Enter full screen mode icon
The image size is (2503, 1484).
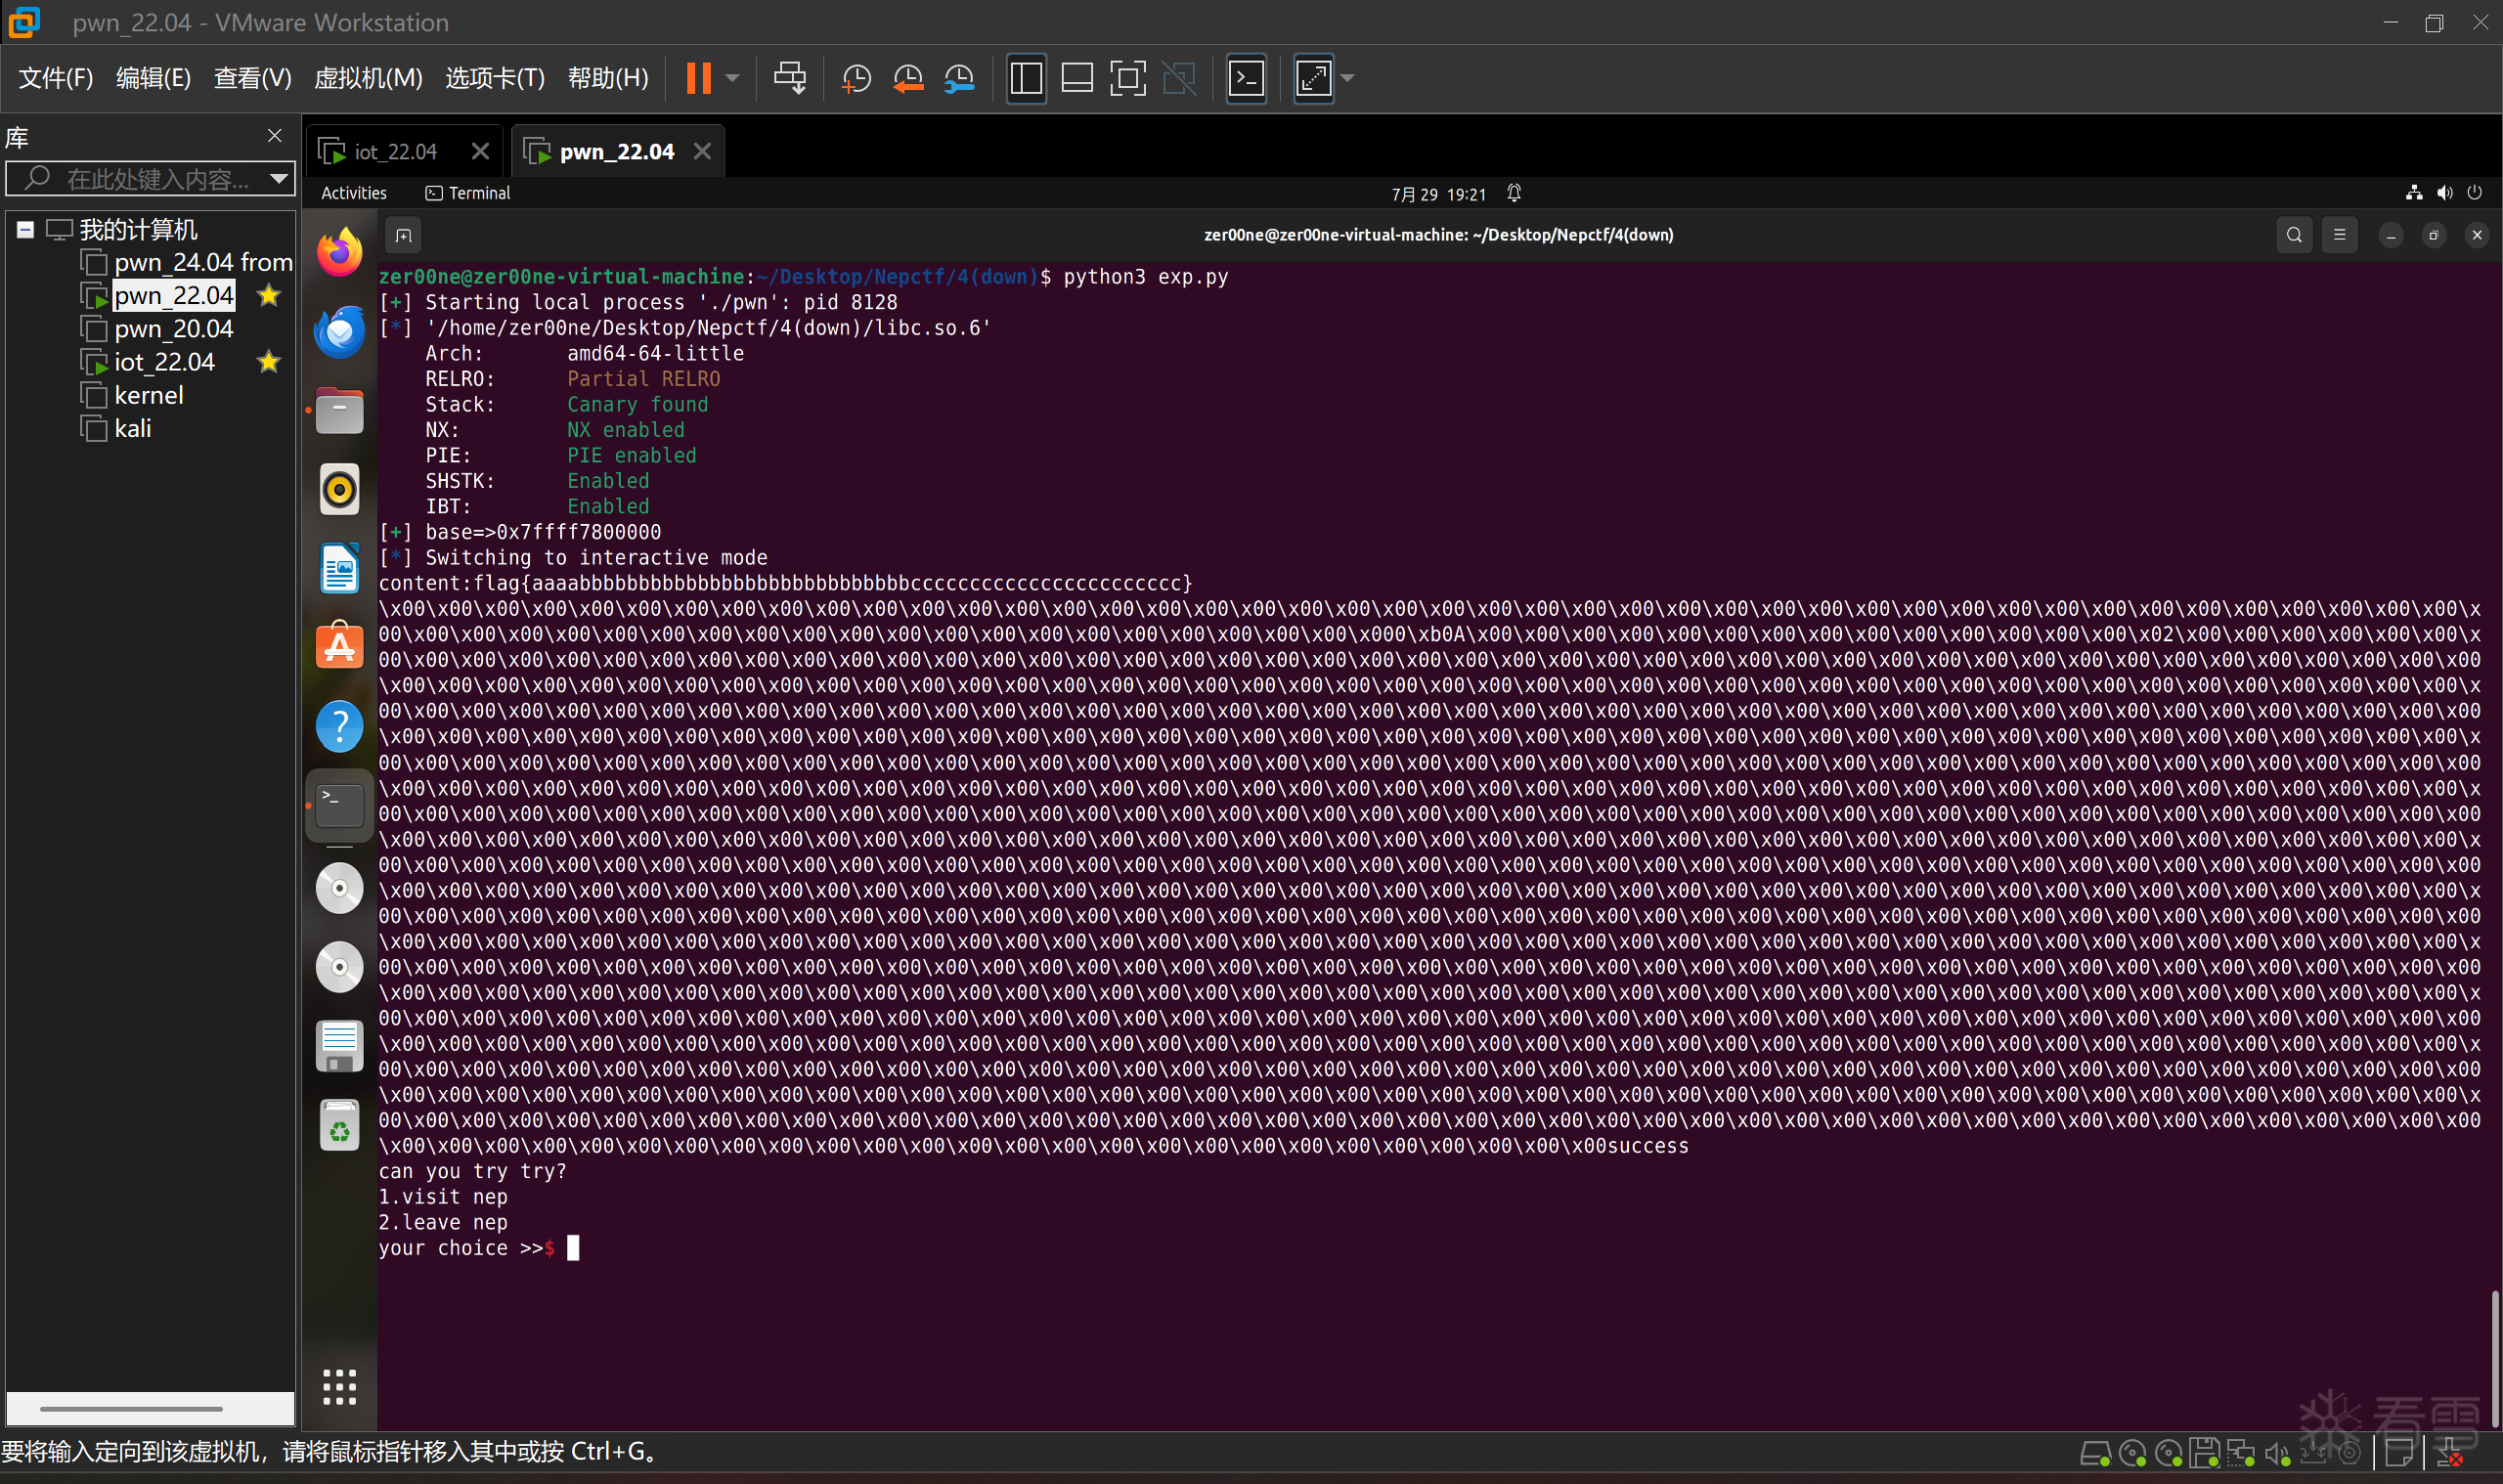click(1127, 78)
